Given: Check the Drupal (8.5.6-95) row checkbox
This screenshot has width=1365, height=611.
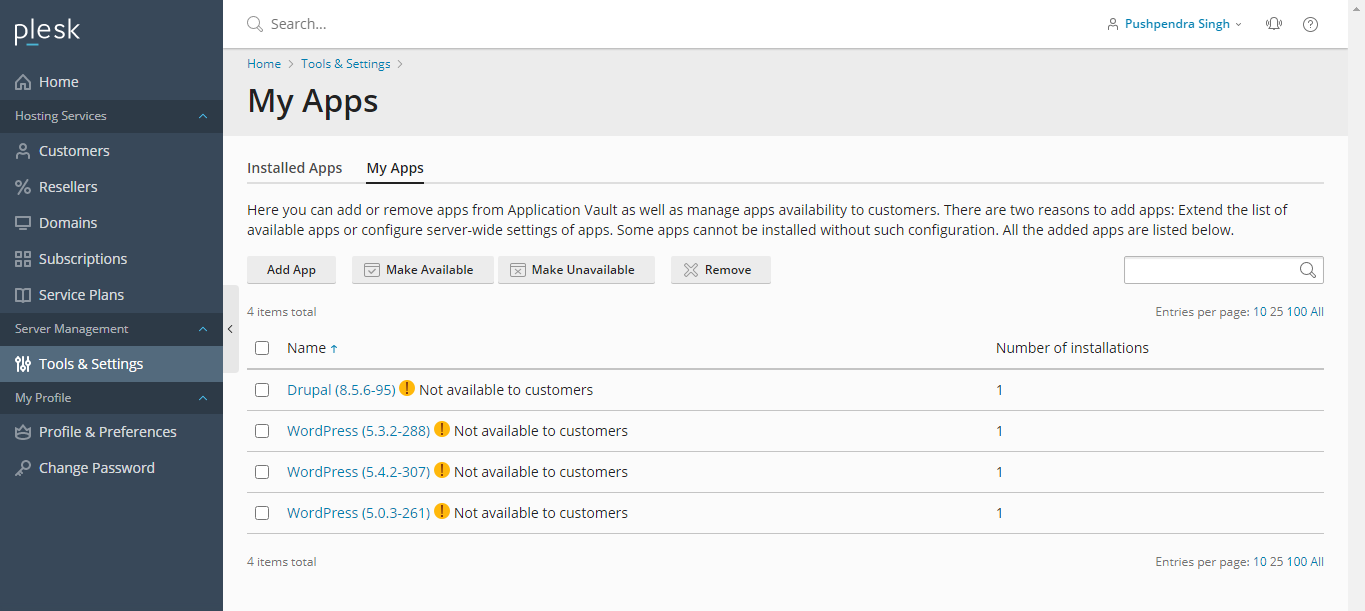Looking at the screenshot, I should point(262,390).
